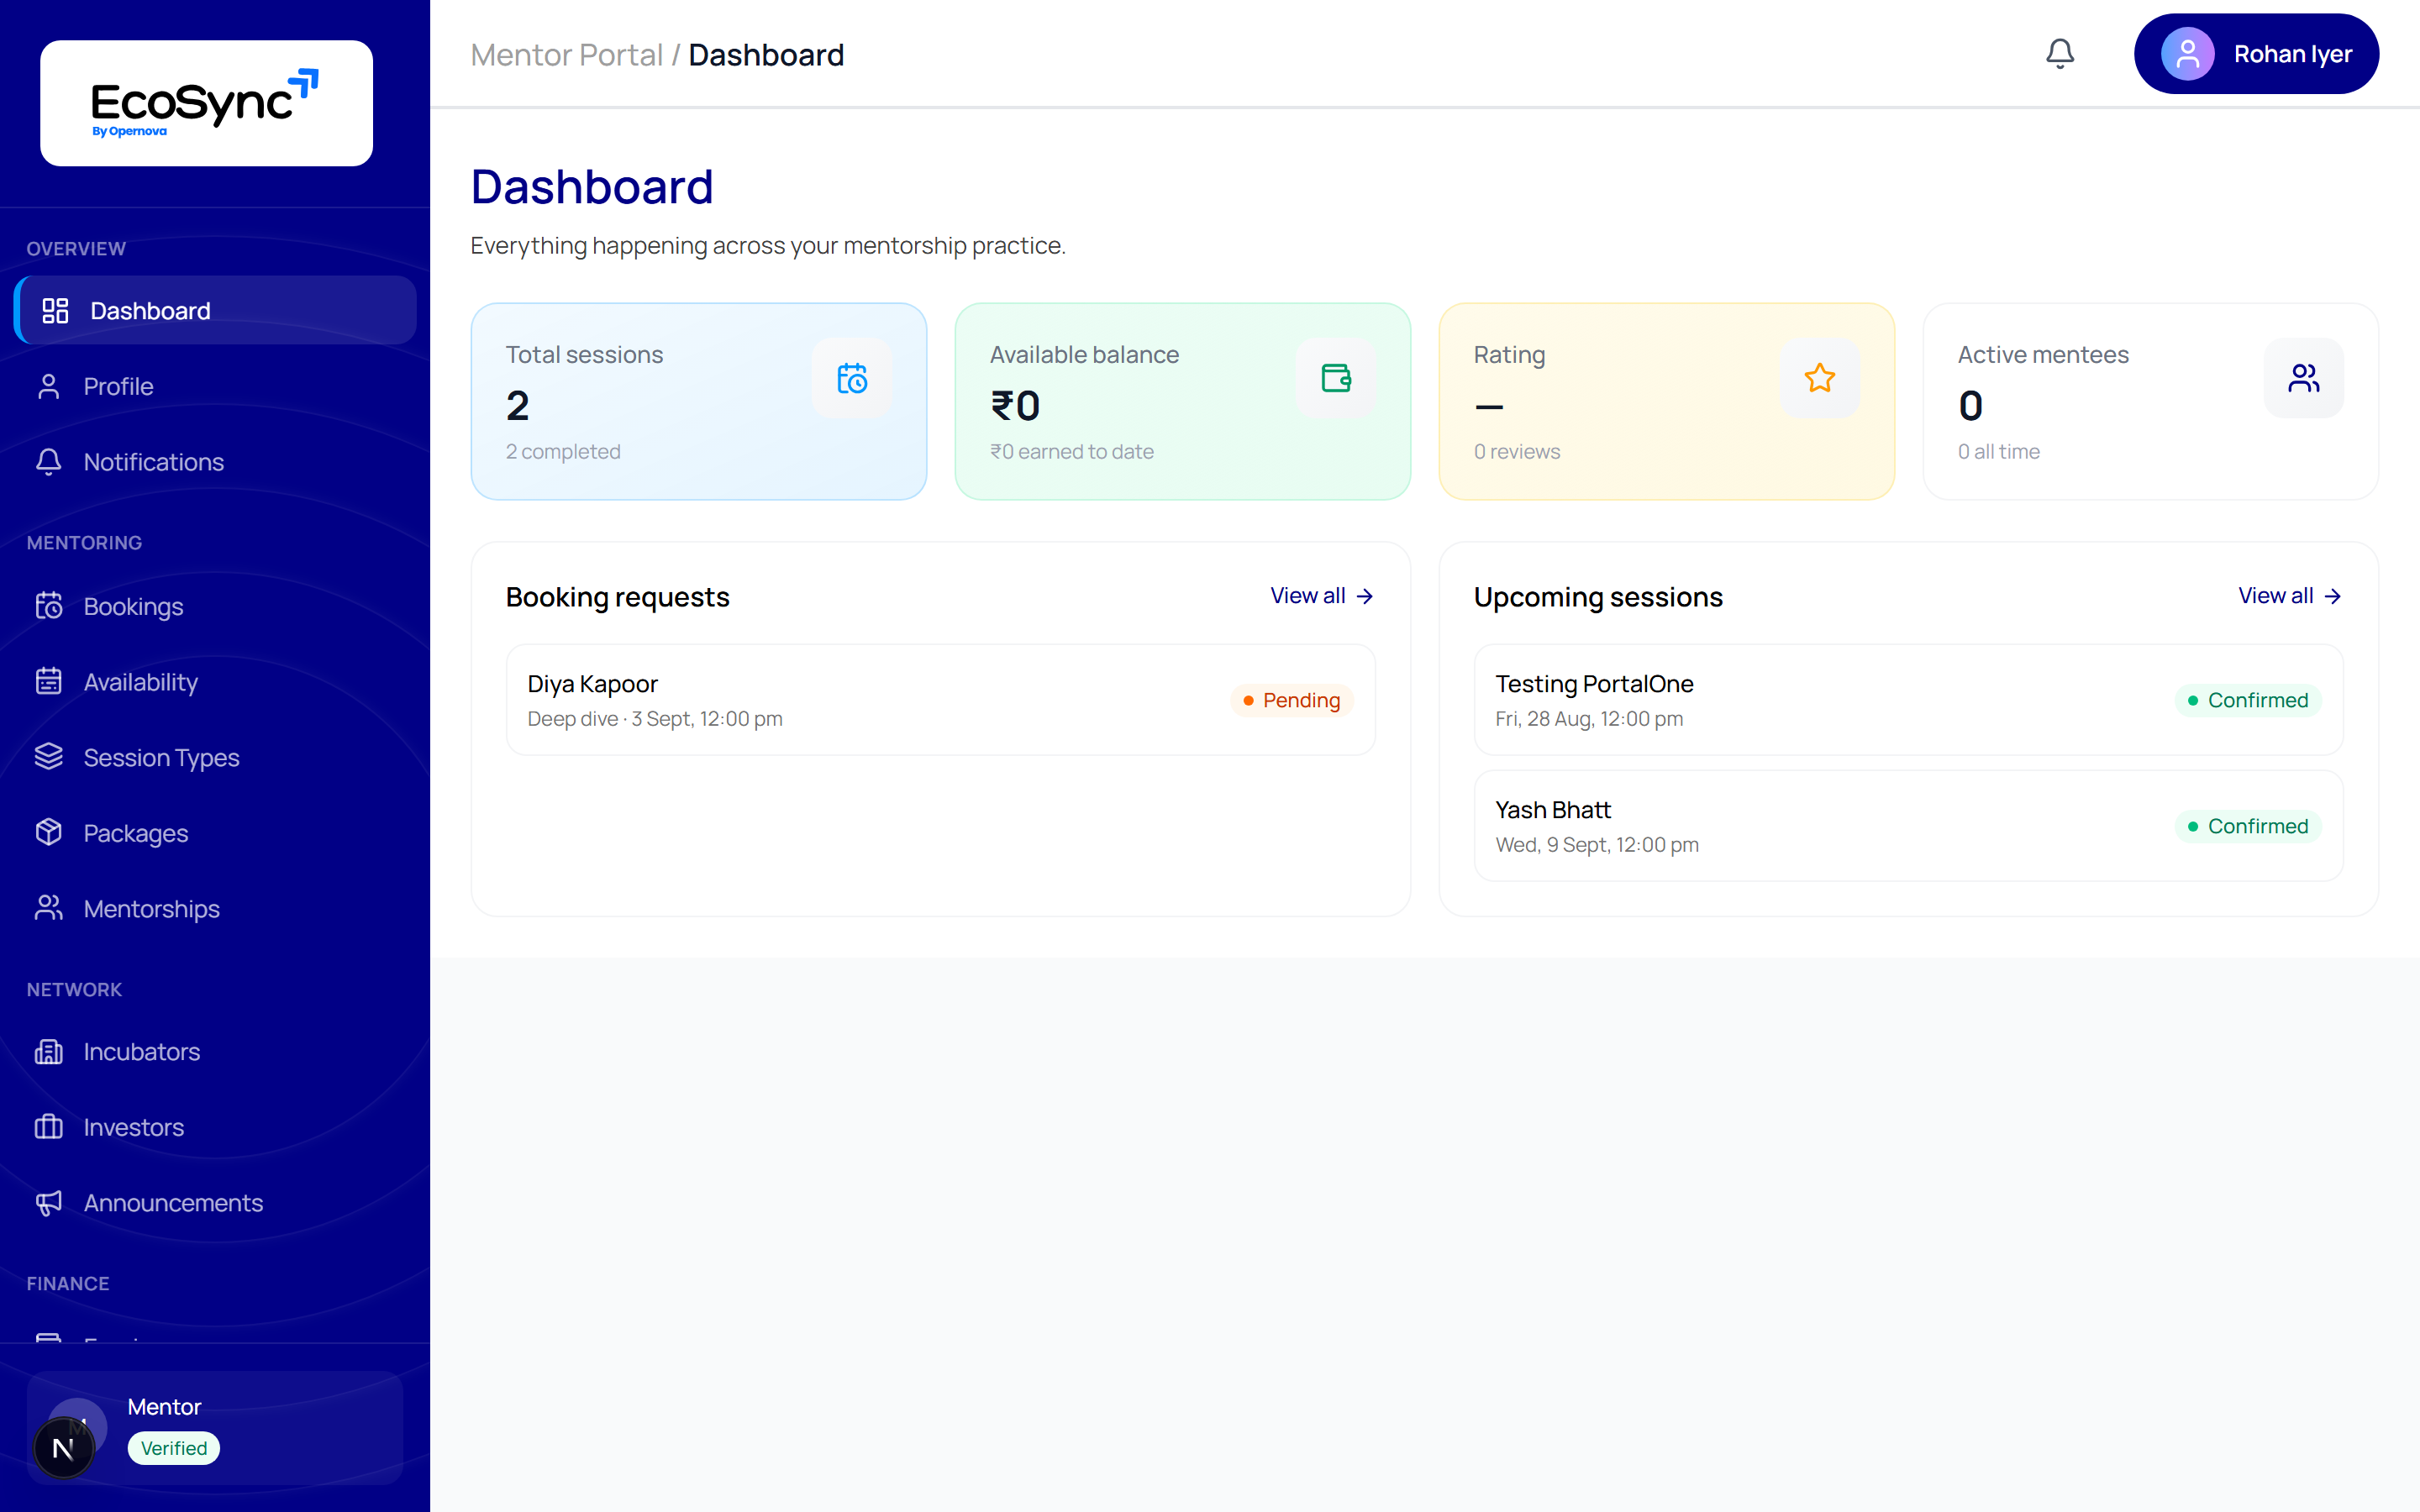This screenshot has height=1512, width=2420.
Task: Open the Yash Bhatt upcoming session
Action: (1909, 826)
